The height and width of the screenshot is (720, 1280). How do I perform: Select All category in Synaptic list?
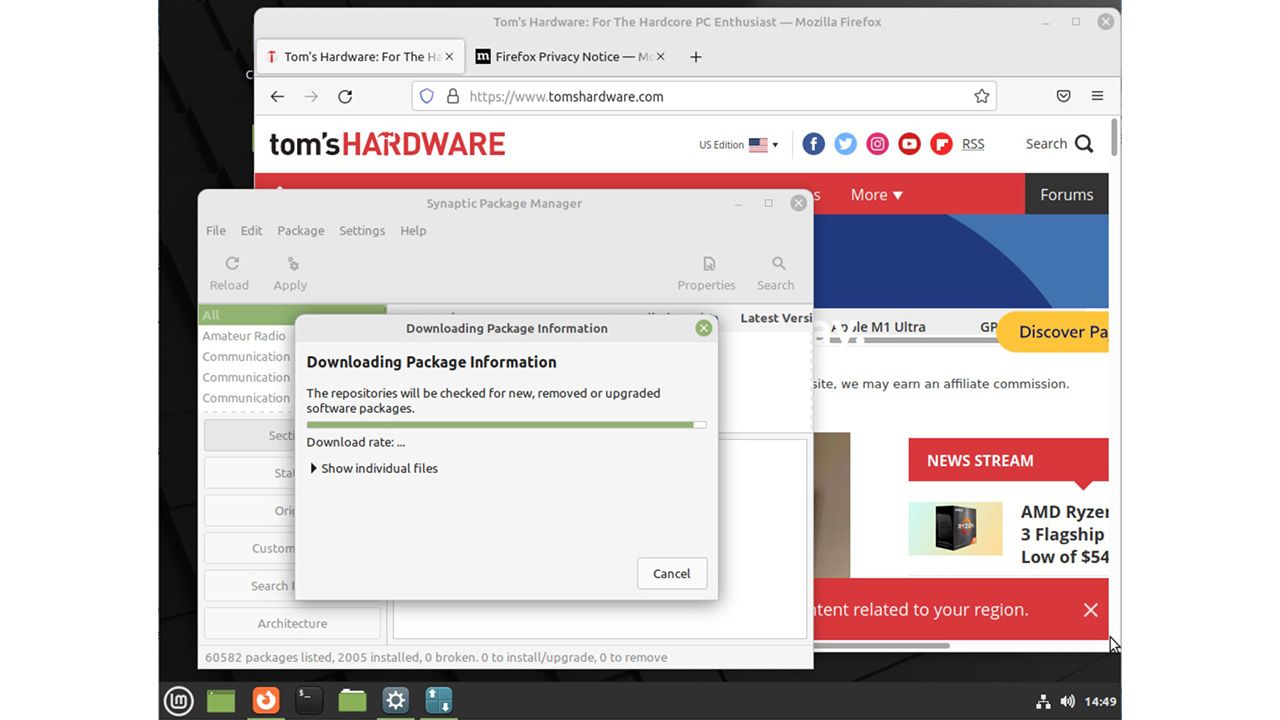[292, 315]
